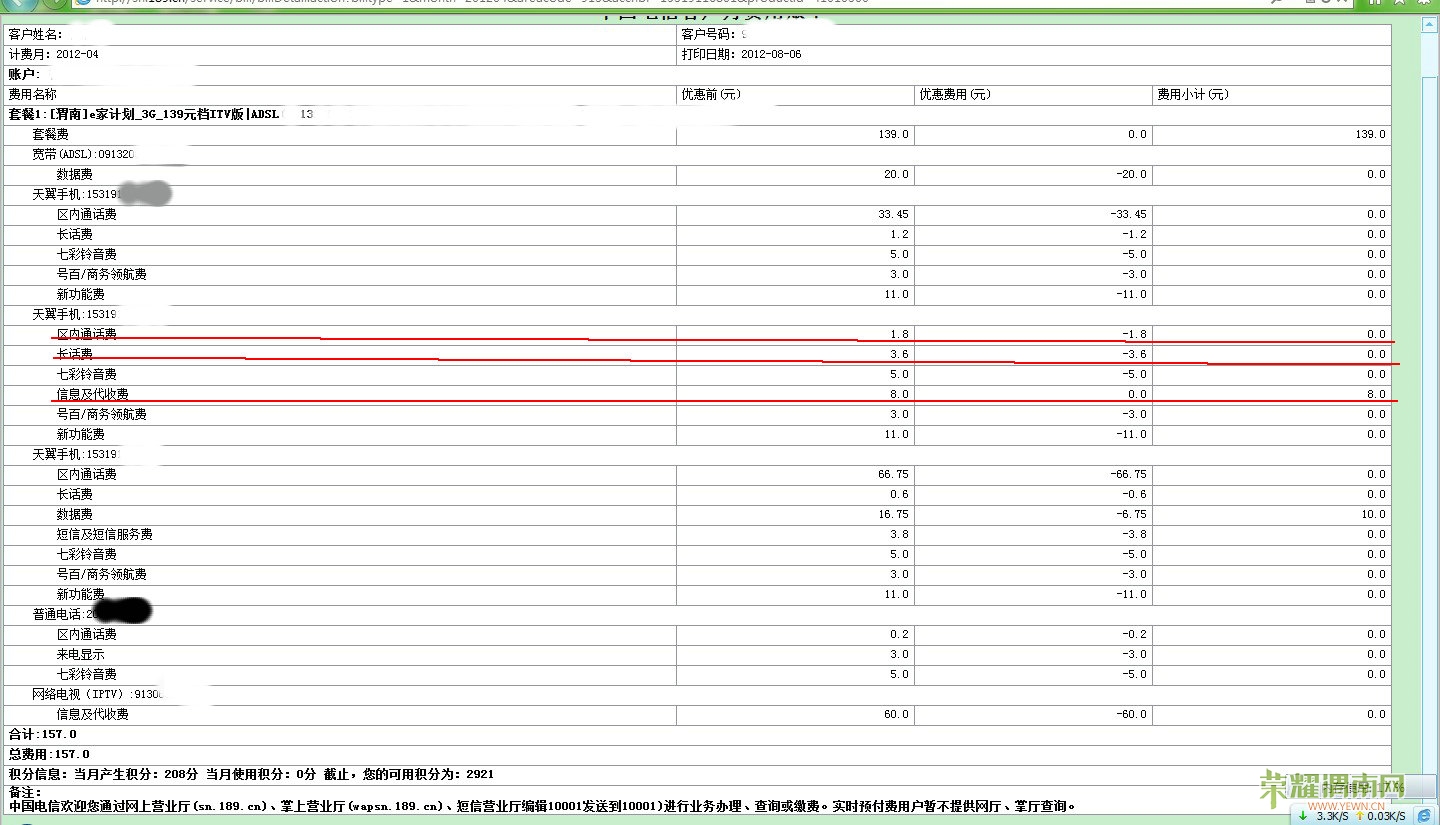Click the 网络电视(IPTV) section row
Viewport: 1440px width, 825px height.
point(97,694)
